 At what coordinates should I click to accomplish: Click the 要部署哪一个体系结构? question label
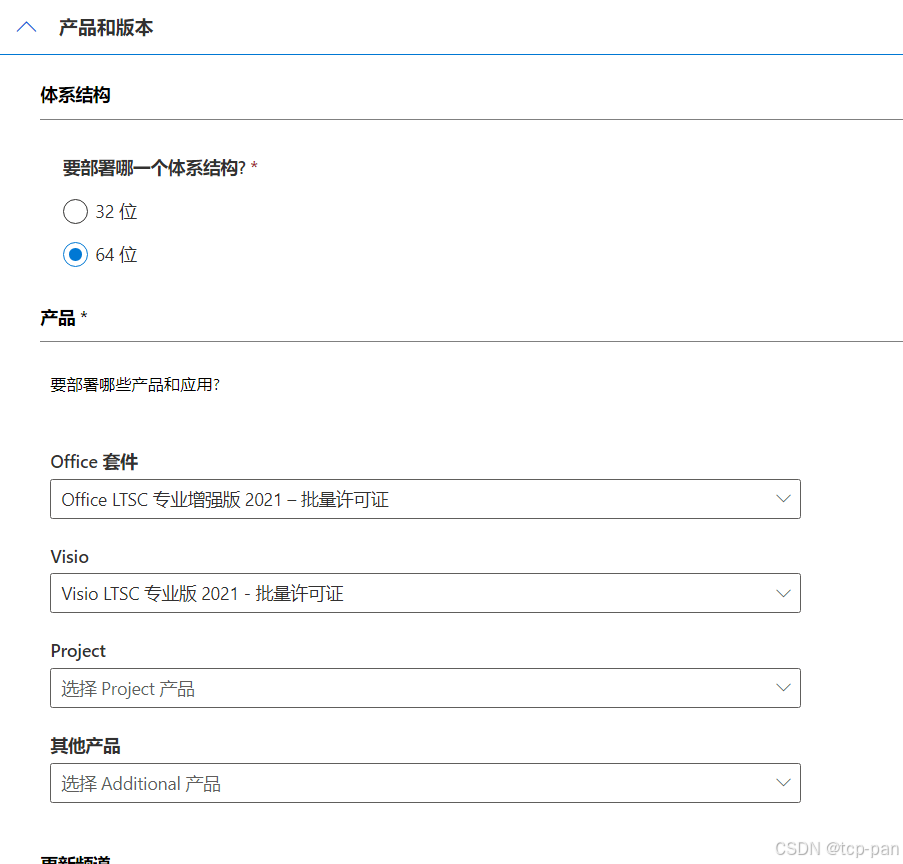pos(154,168)
